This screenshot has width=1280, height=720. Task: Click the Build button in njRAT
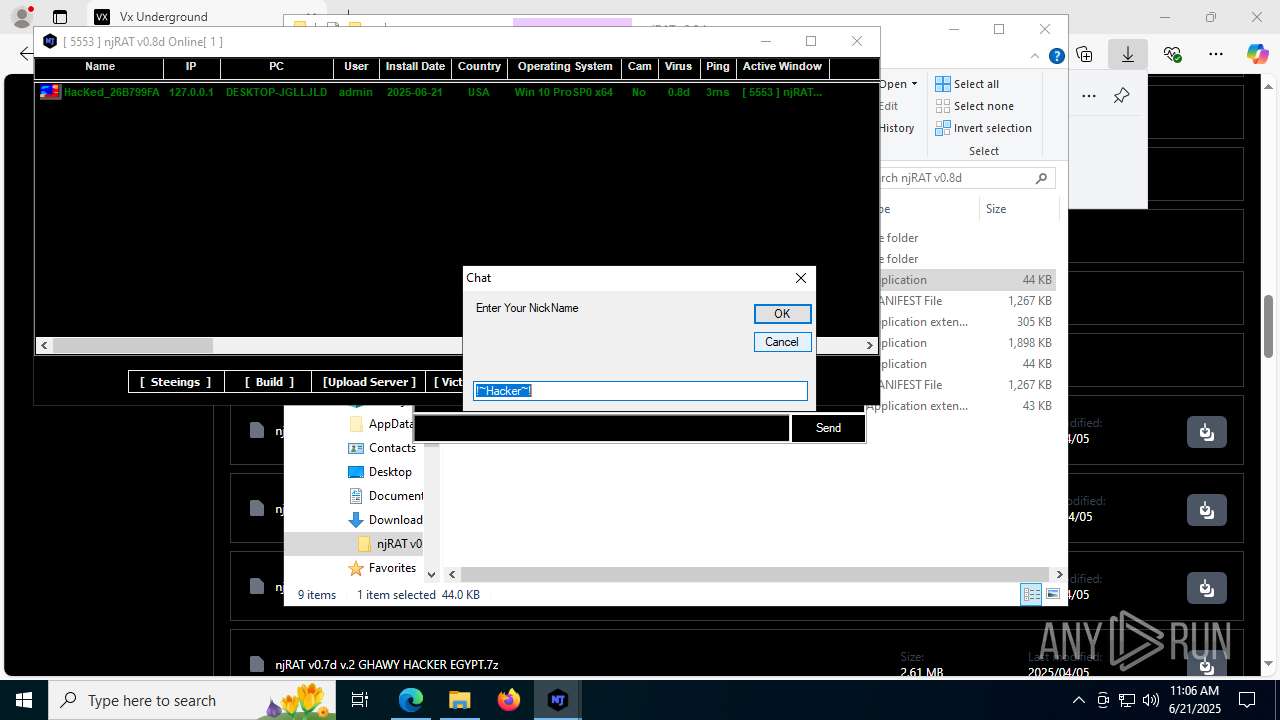(269, 382)
